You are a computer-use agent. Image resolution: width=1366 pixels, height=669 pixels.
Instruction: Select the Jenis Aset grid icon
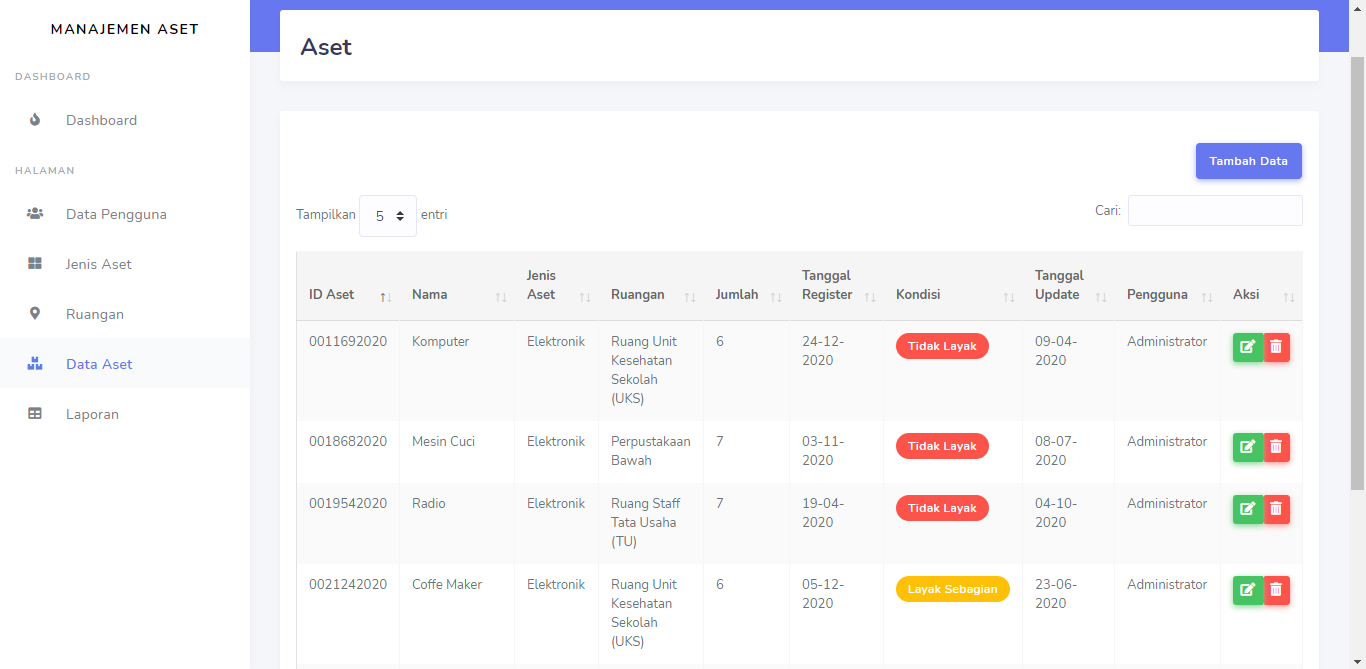tap(34, 263)
